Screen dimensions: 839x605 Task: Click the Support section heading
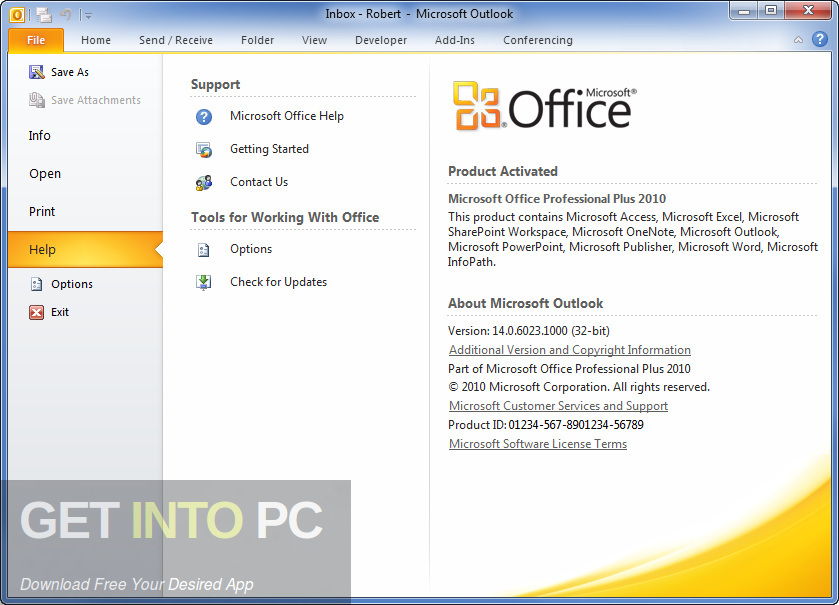pyautogui.click(x=215, y=85)
